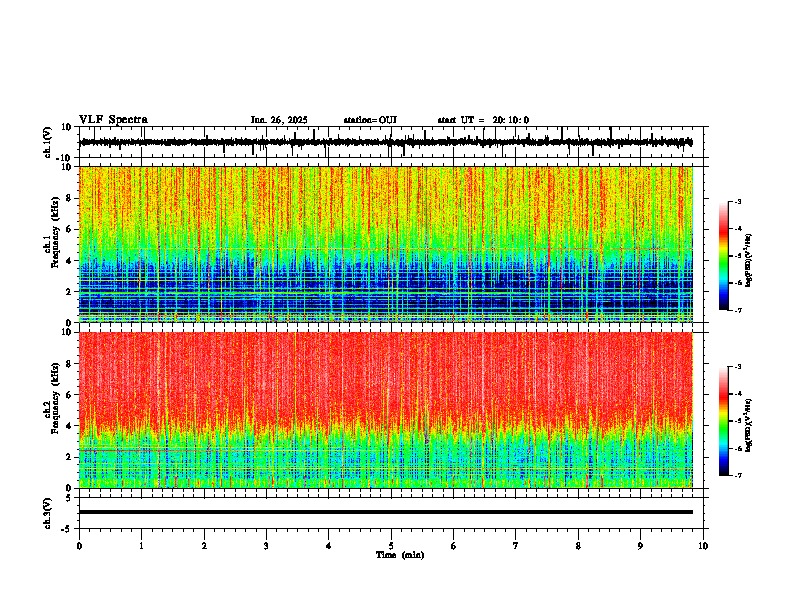The image size is (792, 612).
Task: Click the "3" minute tick label
Action: (266, 546)
